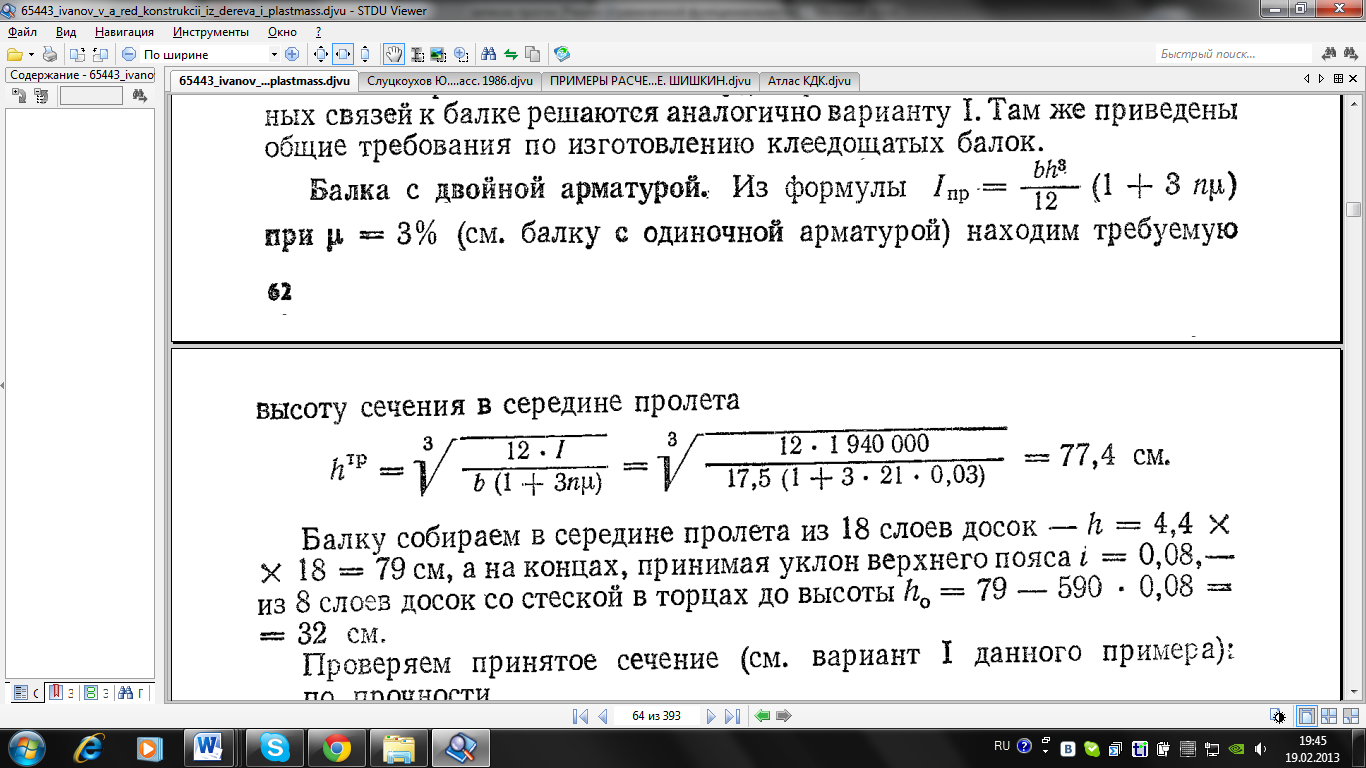The height and width of the screenshot is (768, 1366).
Task: Zoom out using the minus icon
Action: click(x=129, y=54)
